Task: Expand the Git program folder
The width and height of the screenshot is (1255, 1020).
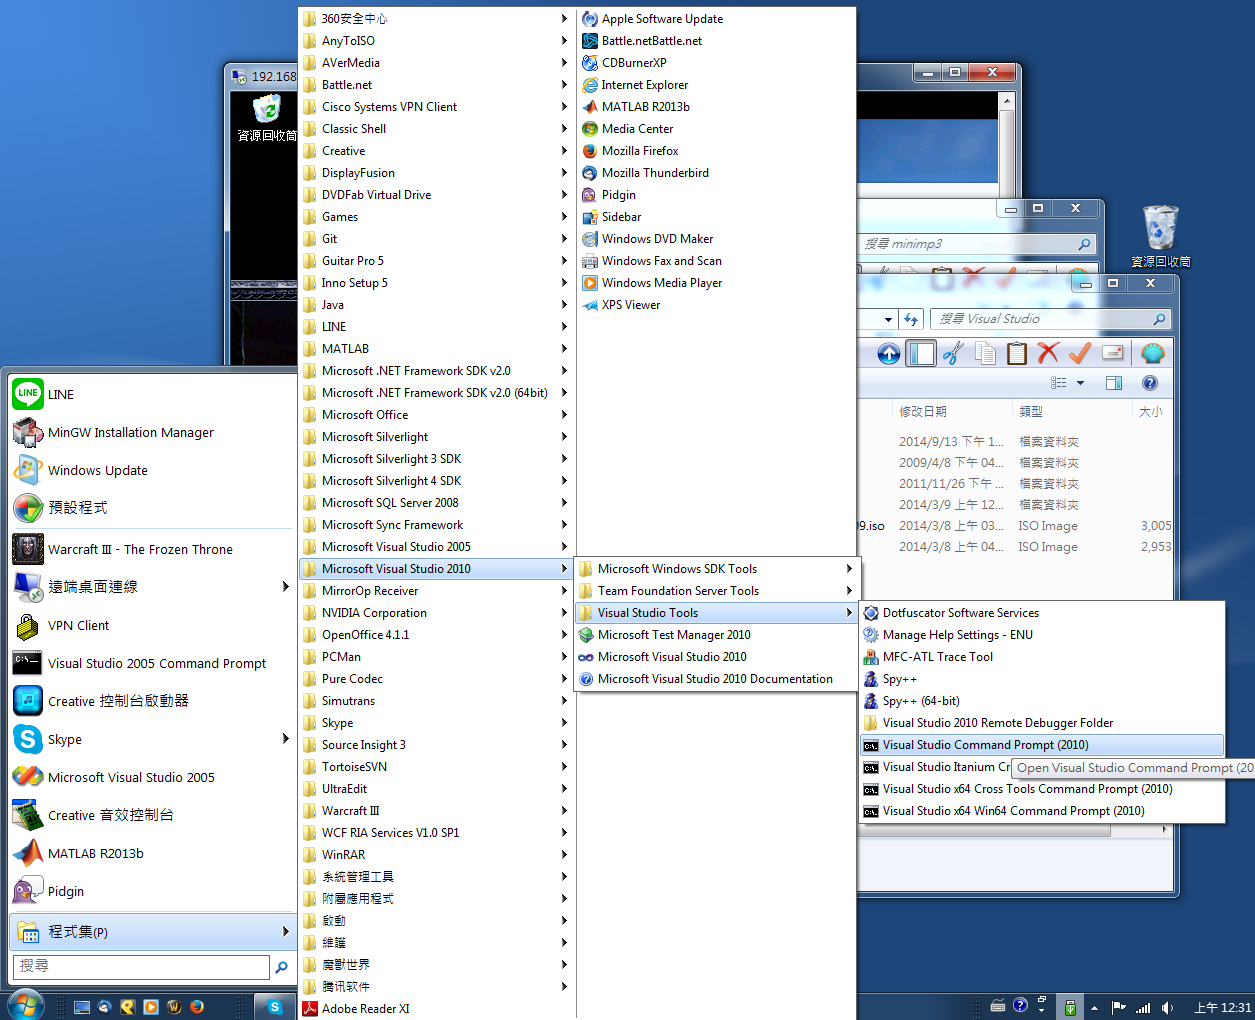Action: pos(436,239)
